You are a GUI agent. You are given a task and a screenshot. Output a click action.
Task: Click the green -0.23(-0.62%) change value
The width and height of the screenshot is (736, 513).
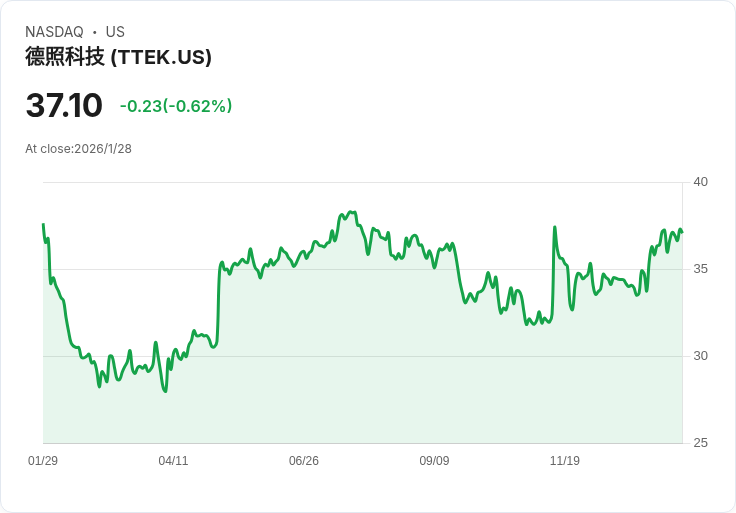click(176, 106)
